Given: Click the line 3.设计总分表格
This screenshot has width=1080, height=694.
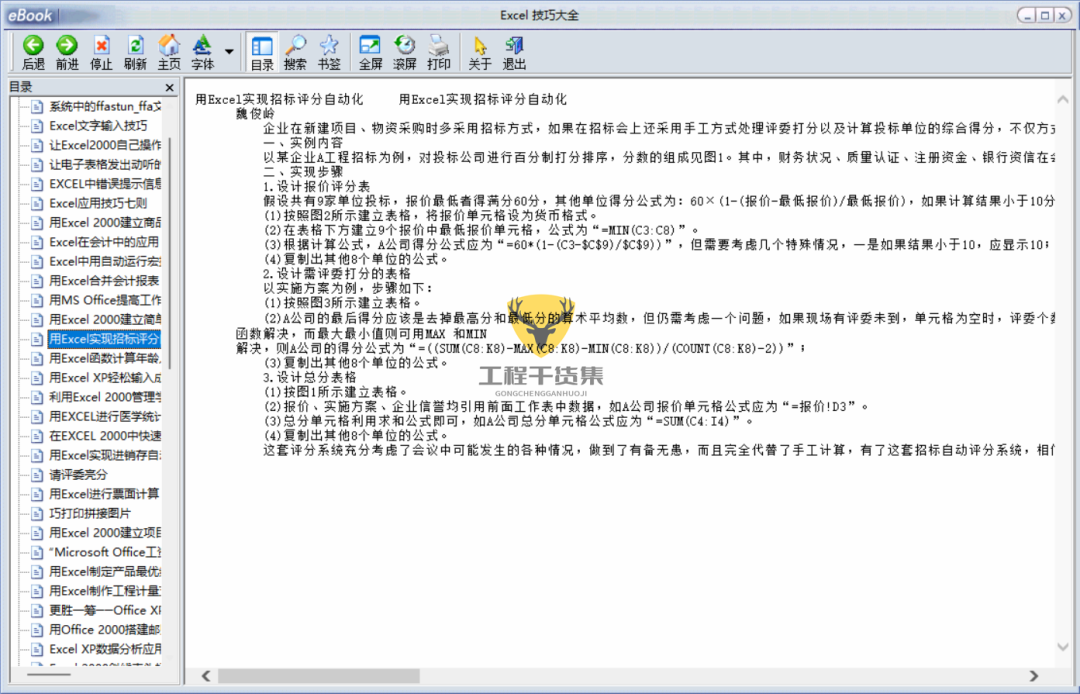Looking at the screenshot, I should click(310, 377).
